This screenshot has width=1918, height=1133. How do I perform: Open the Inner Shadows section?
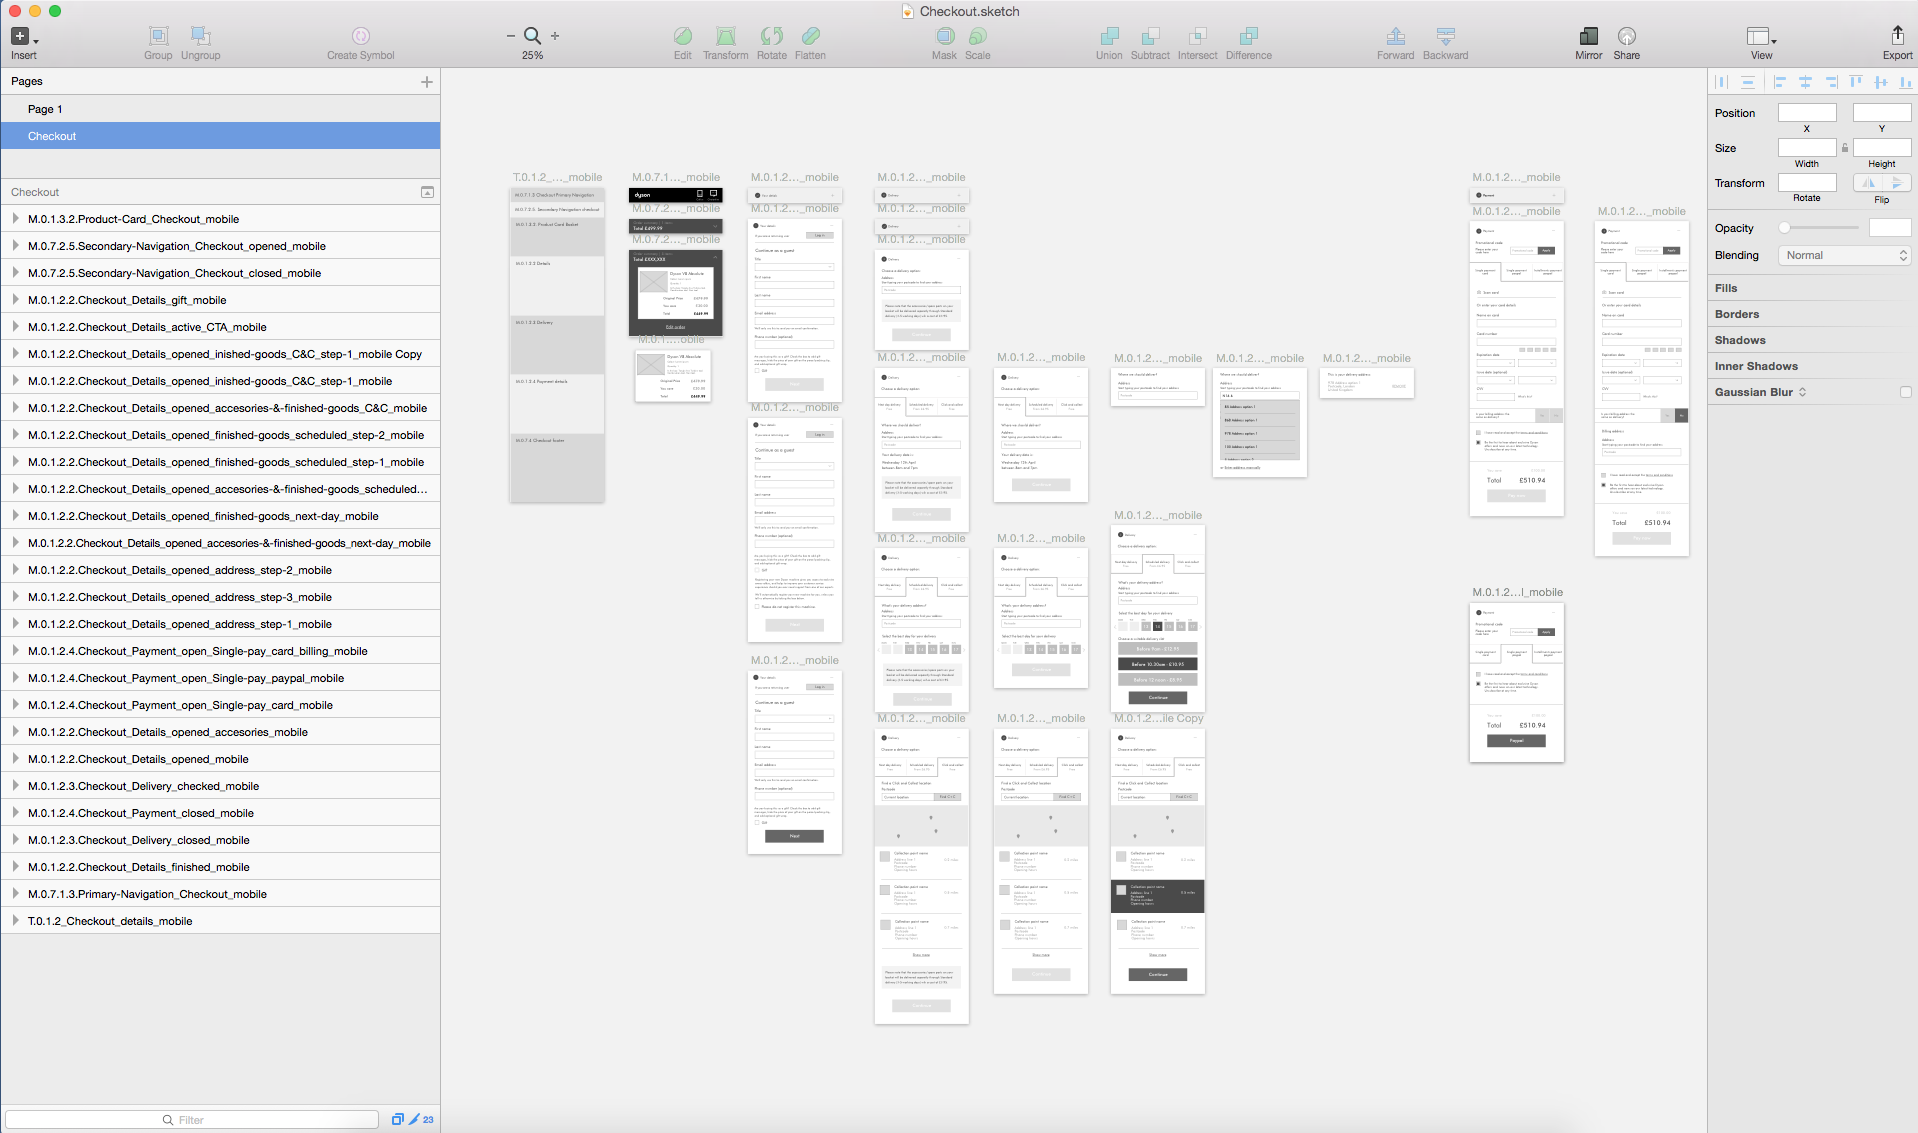pyautogui.click(x=1756, y=366)
